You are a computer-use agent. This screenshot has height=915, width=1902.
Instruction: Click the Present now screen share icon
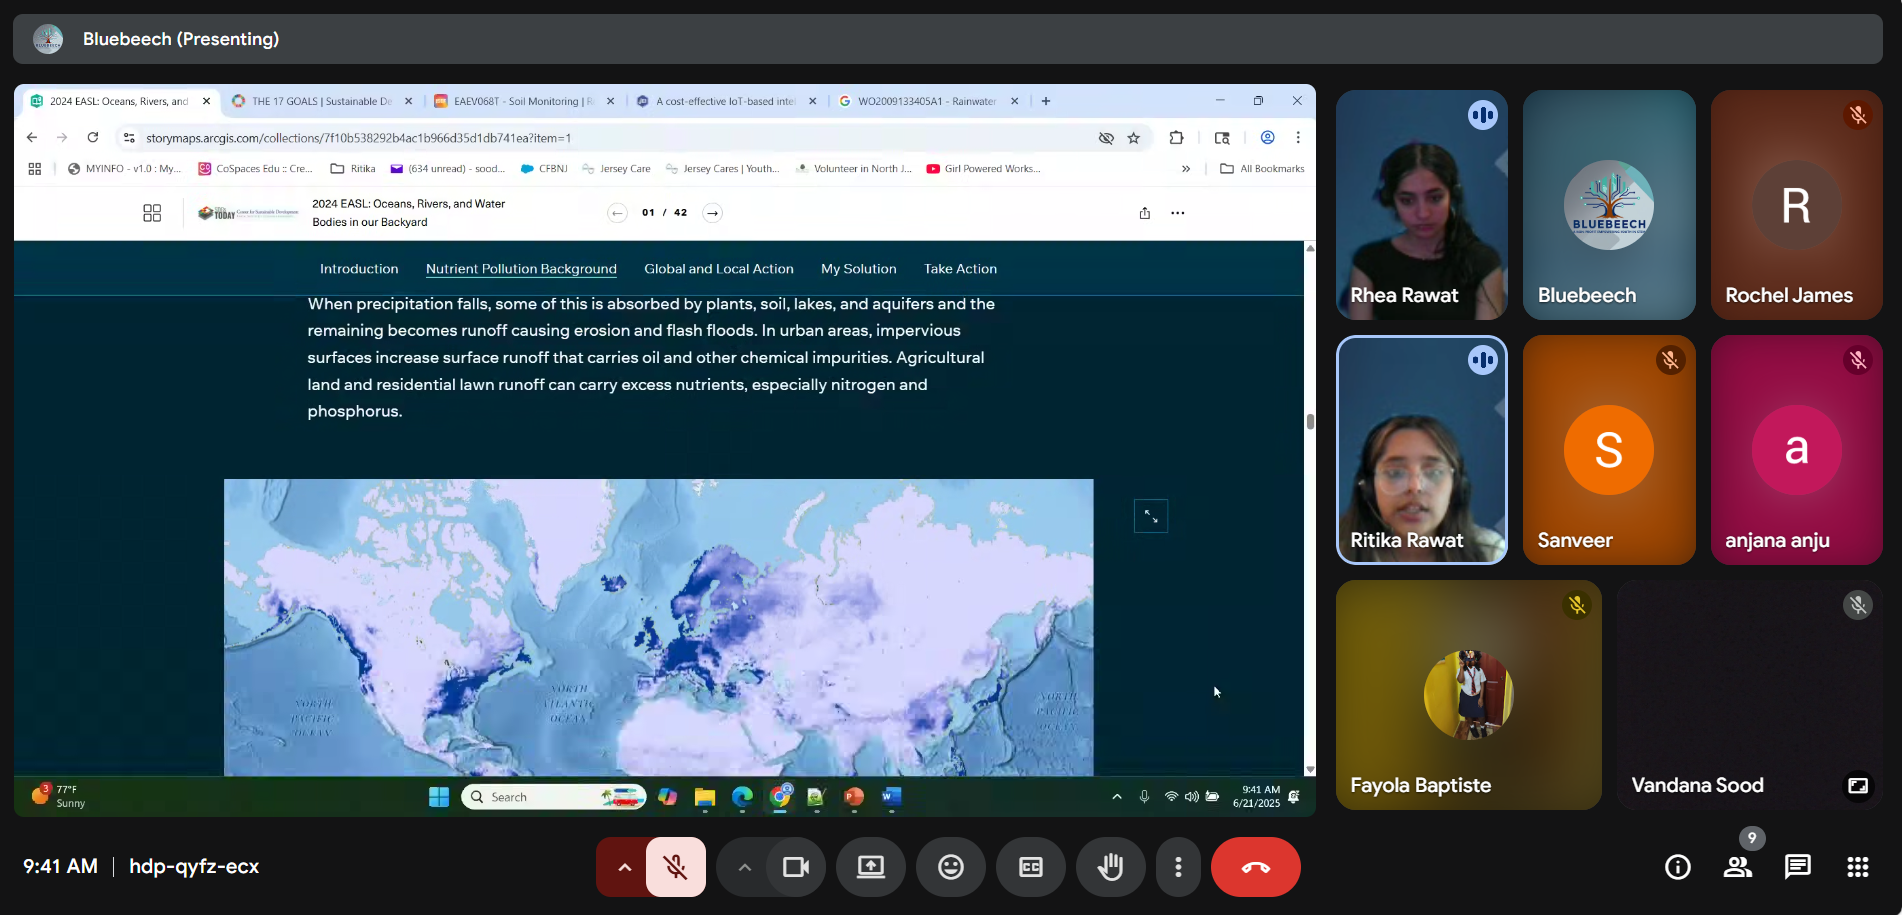click(x=870, y=867)
